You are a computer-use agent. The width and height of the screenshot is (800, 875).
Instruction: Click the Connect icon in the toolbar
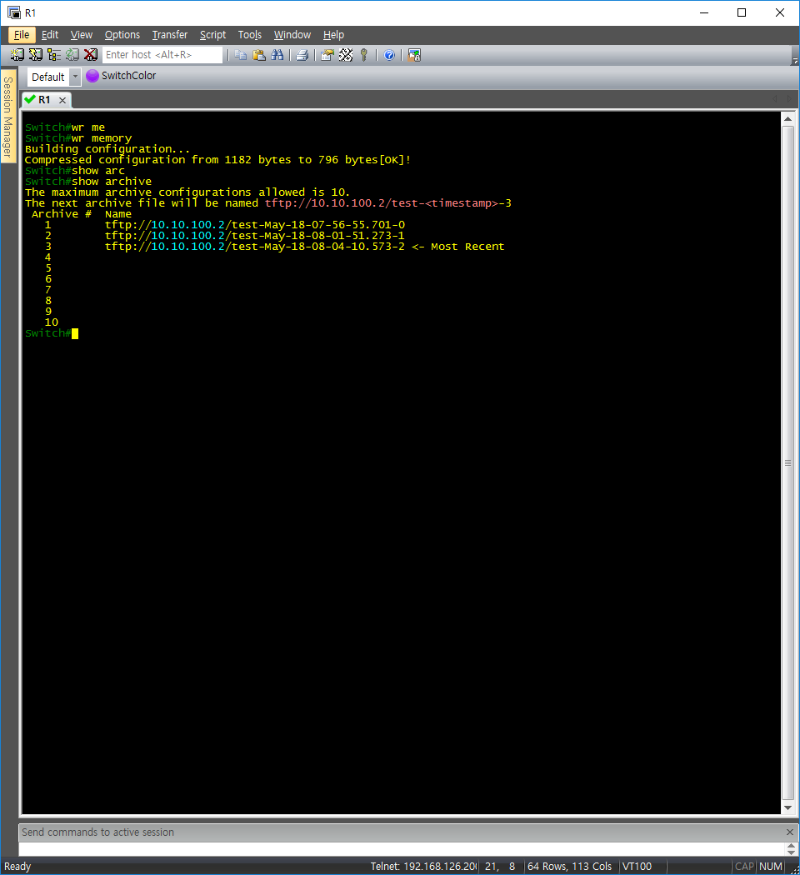[17, 55]
